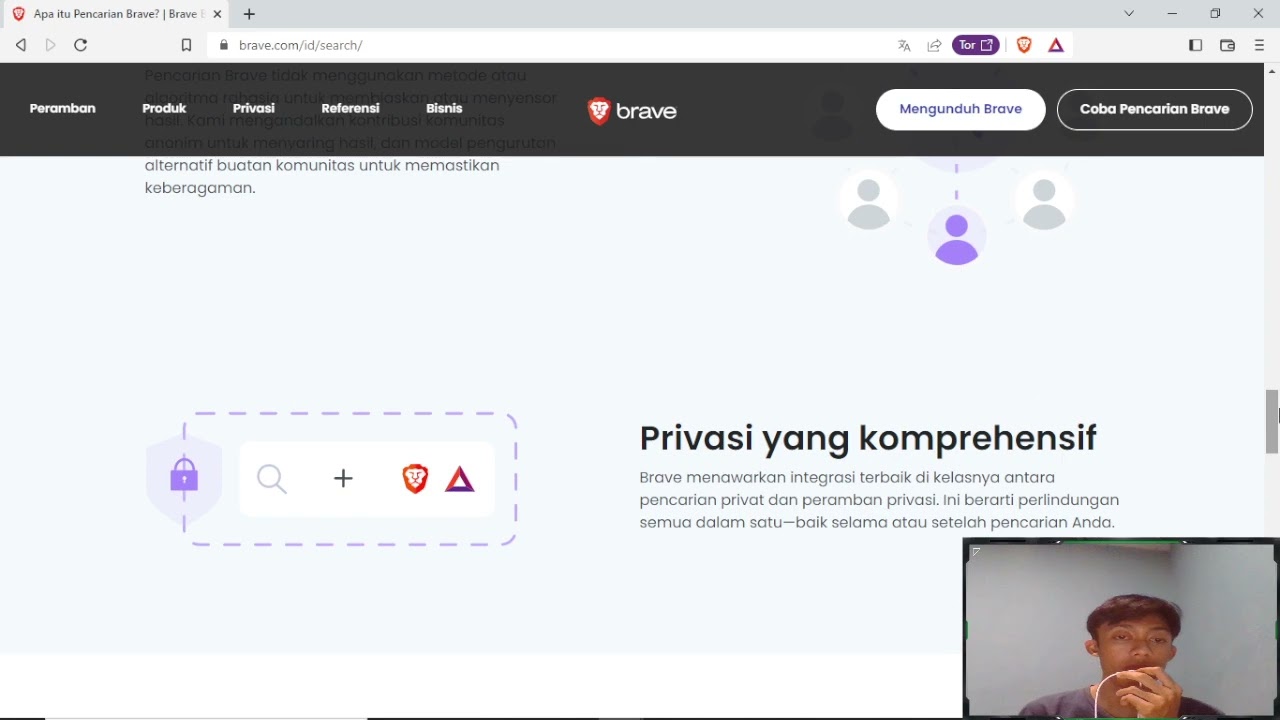Open the Bisnis navigation menu
Viewport: 1280px width, 720px height.
coord(444,108)
